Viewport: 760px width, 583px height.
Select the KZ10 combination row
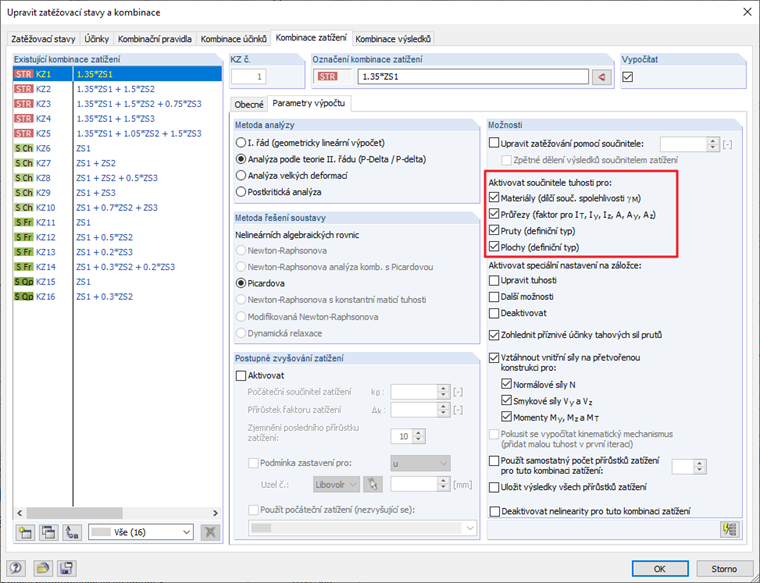click(117, 207)
